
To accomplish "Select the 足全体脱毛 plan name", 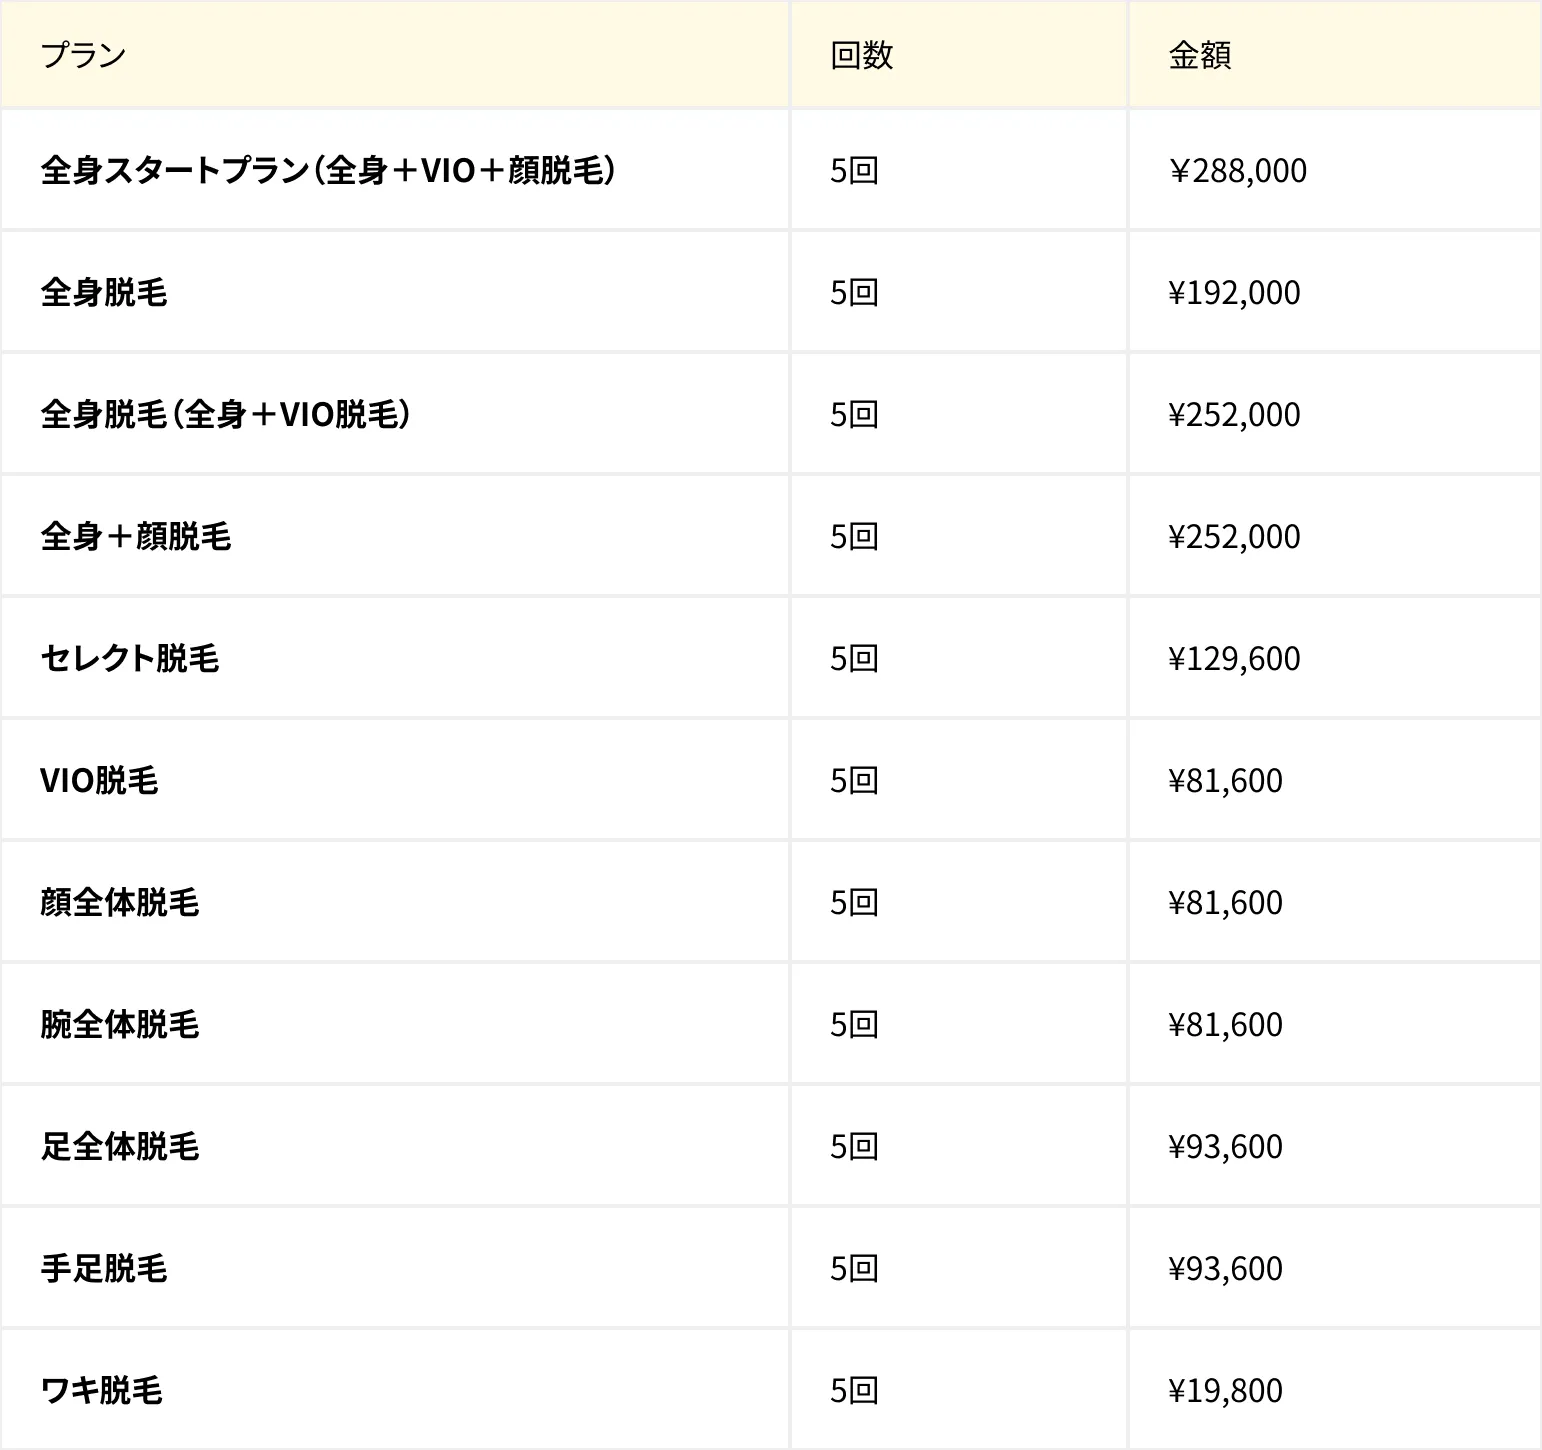I will coord(120,1147).
